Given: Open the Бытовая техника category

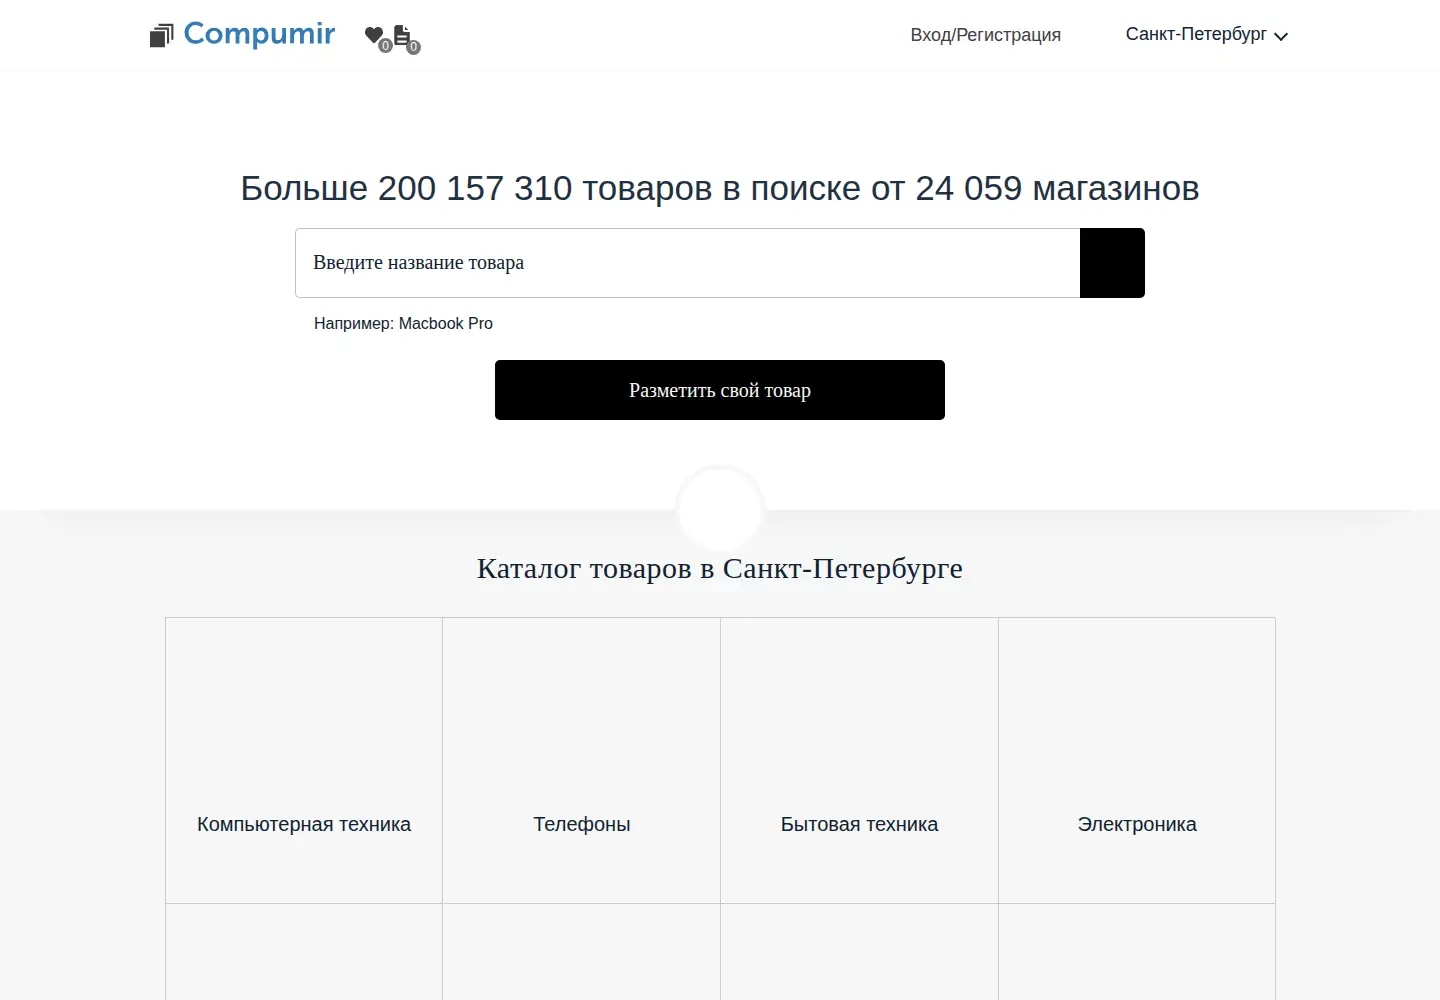Looking at the screenshot, I should [860, 761].
